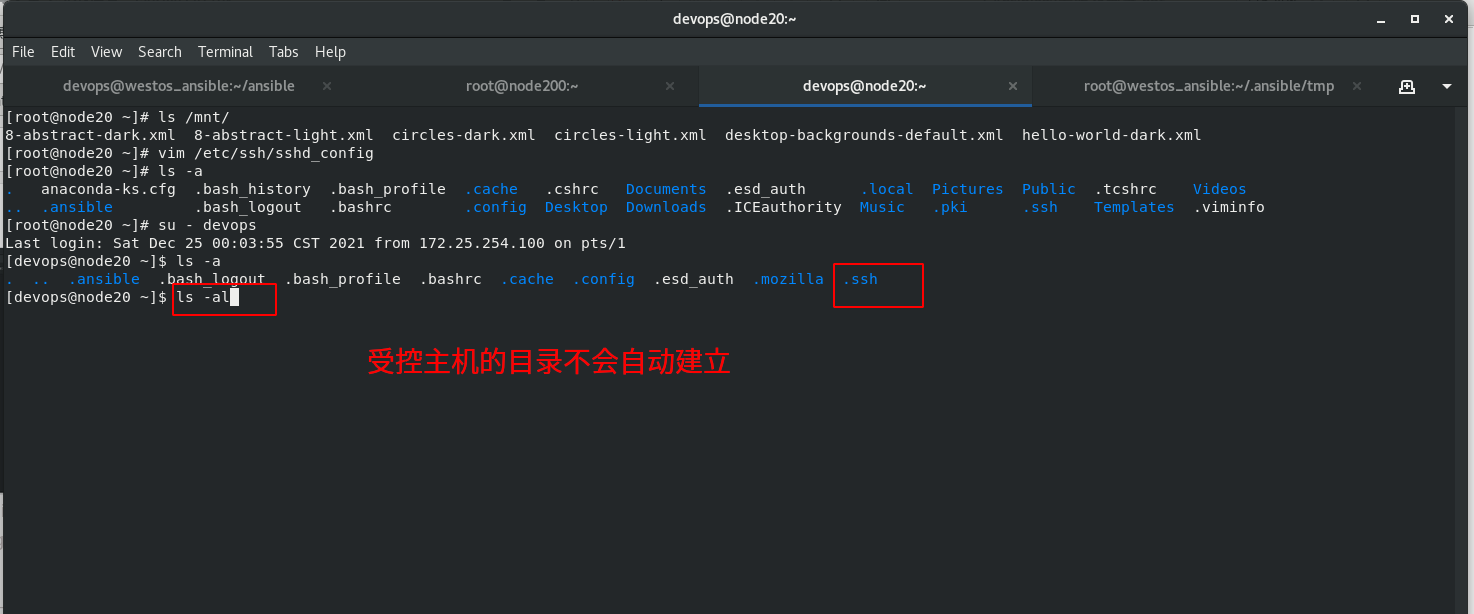Open the Tabs menu
The image size is (1474, 614).
tap(284, 52)
